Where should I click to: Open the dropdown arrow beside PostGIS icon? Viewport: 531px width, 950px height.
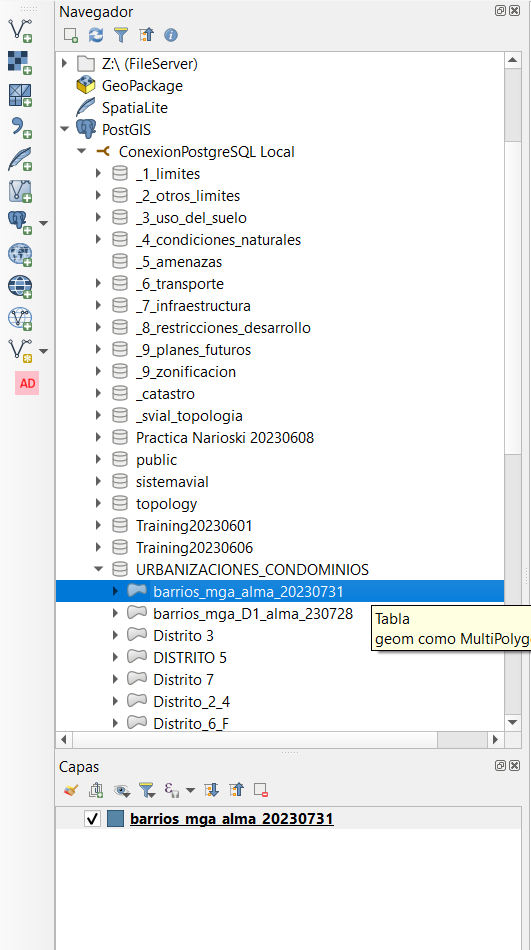43,223
